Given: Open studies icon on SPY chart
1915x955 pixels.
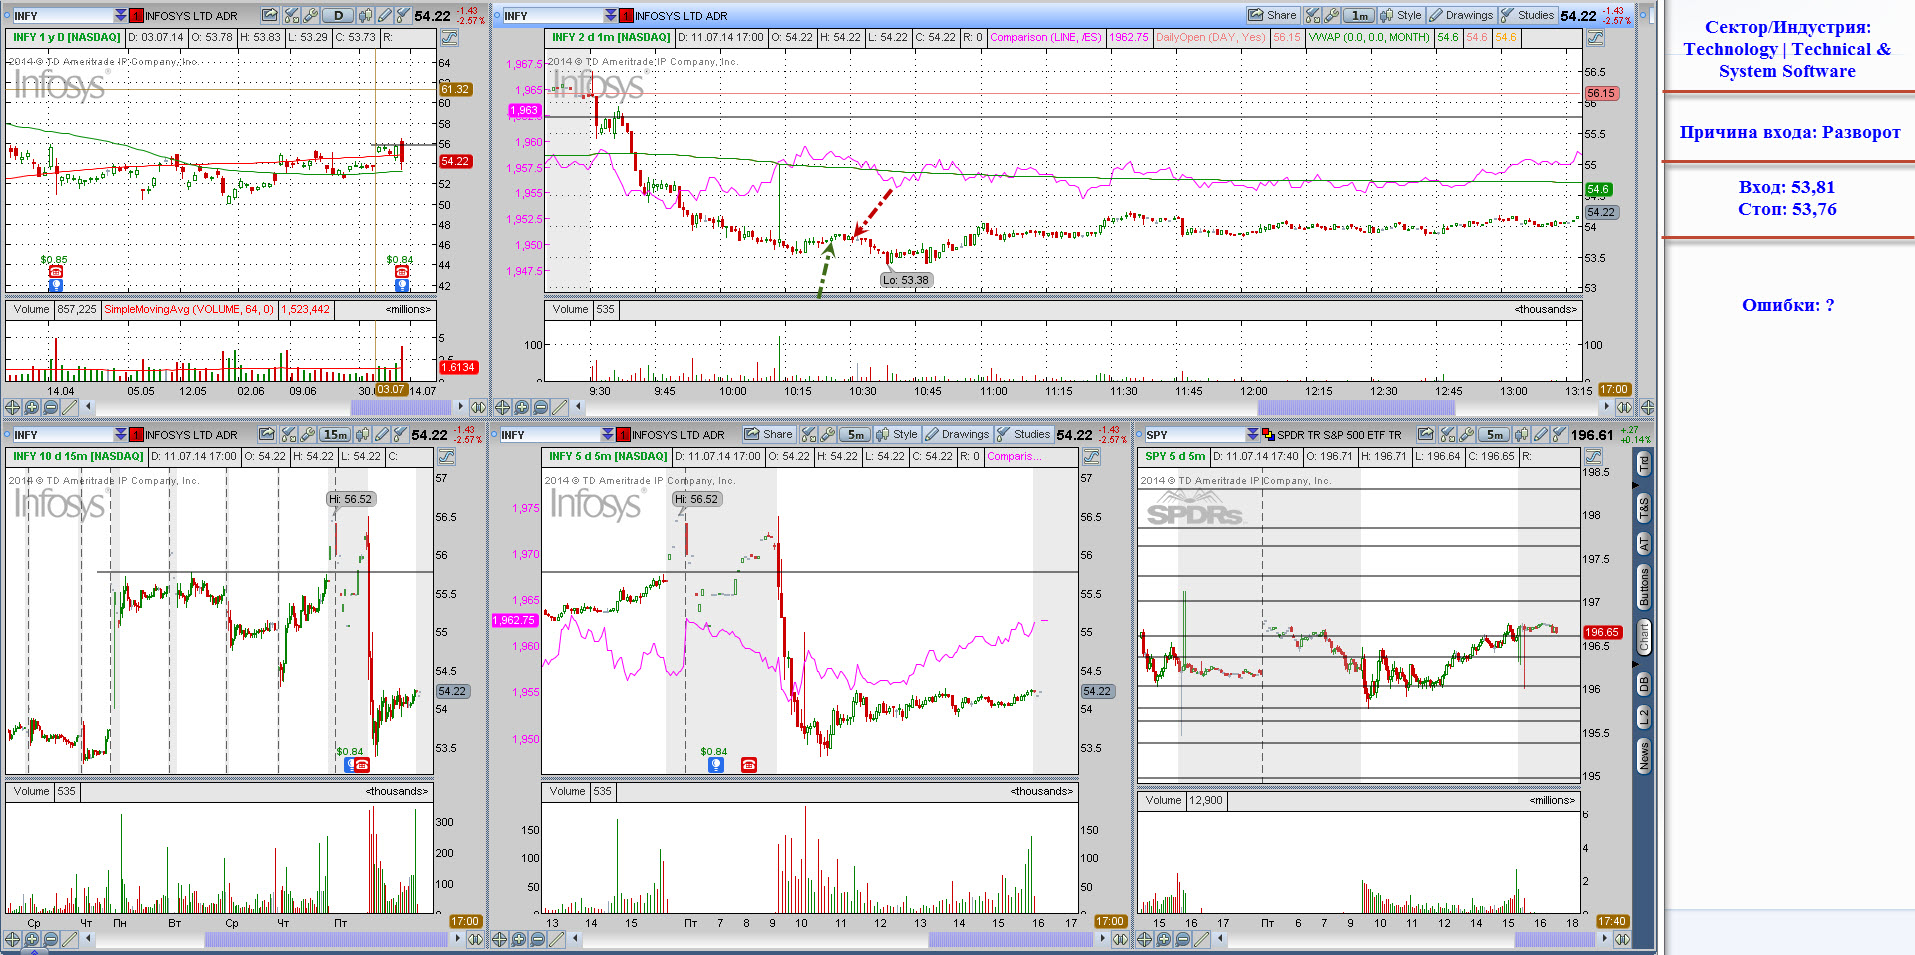Looking at the screenshot, I should [1559, 434].
